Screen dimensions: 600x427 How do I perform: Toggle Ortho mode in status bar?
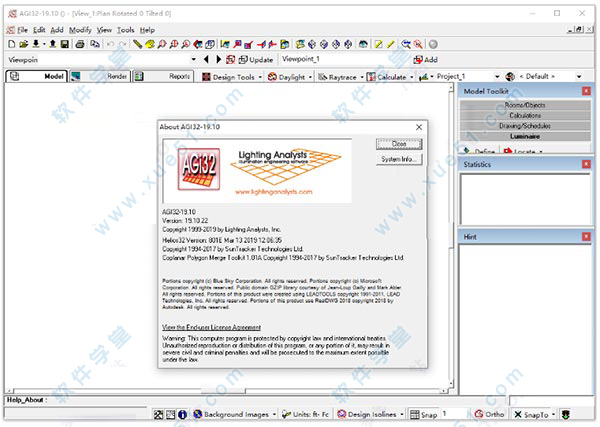tap(489, 414)
